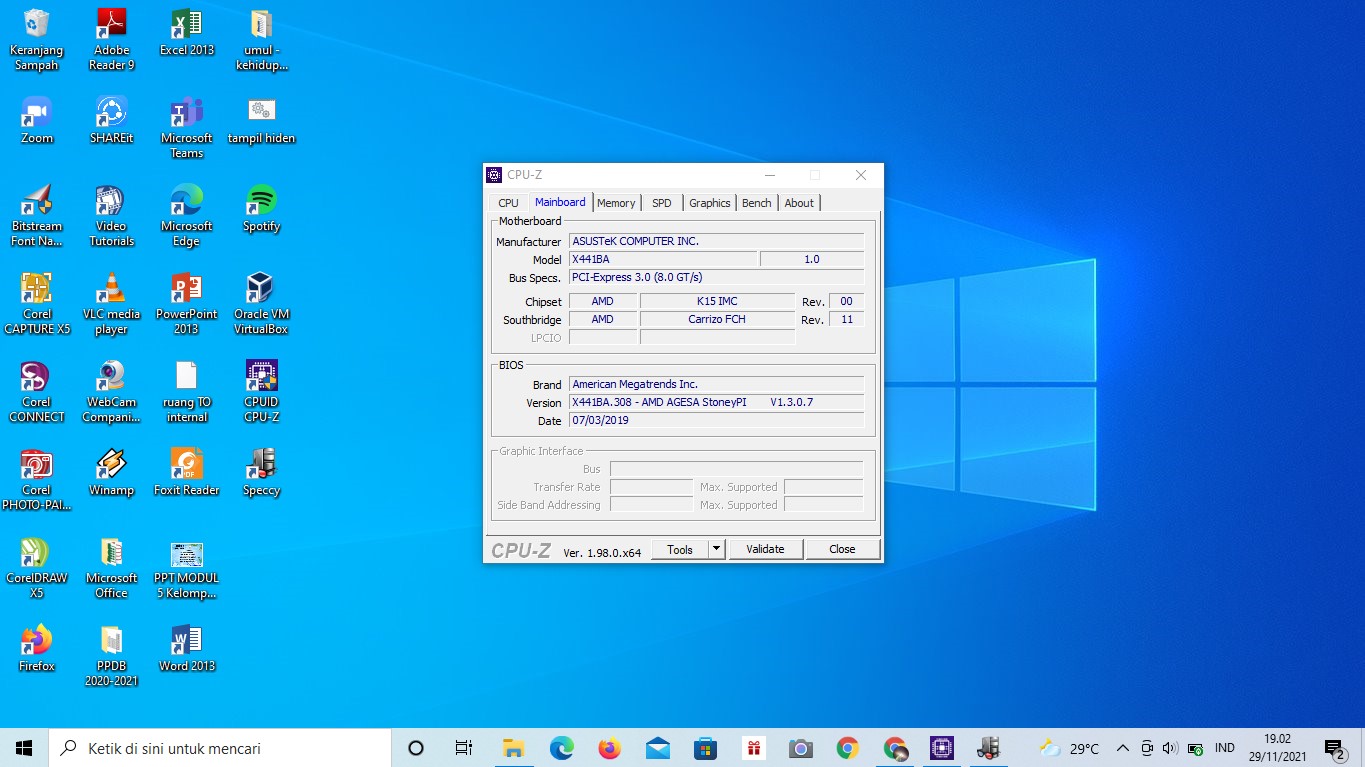
Task: Open the volume control in system tray
Action: click(x=1170, y=748)
